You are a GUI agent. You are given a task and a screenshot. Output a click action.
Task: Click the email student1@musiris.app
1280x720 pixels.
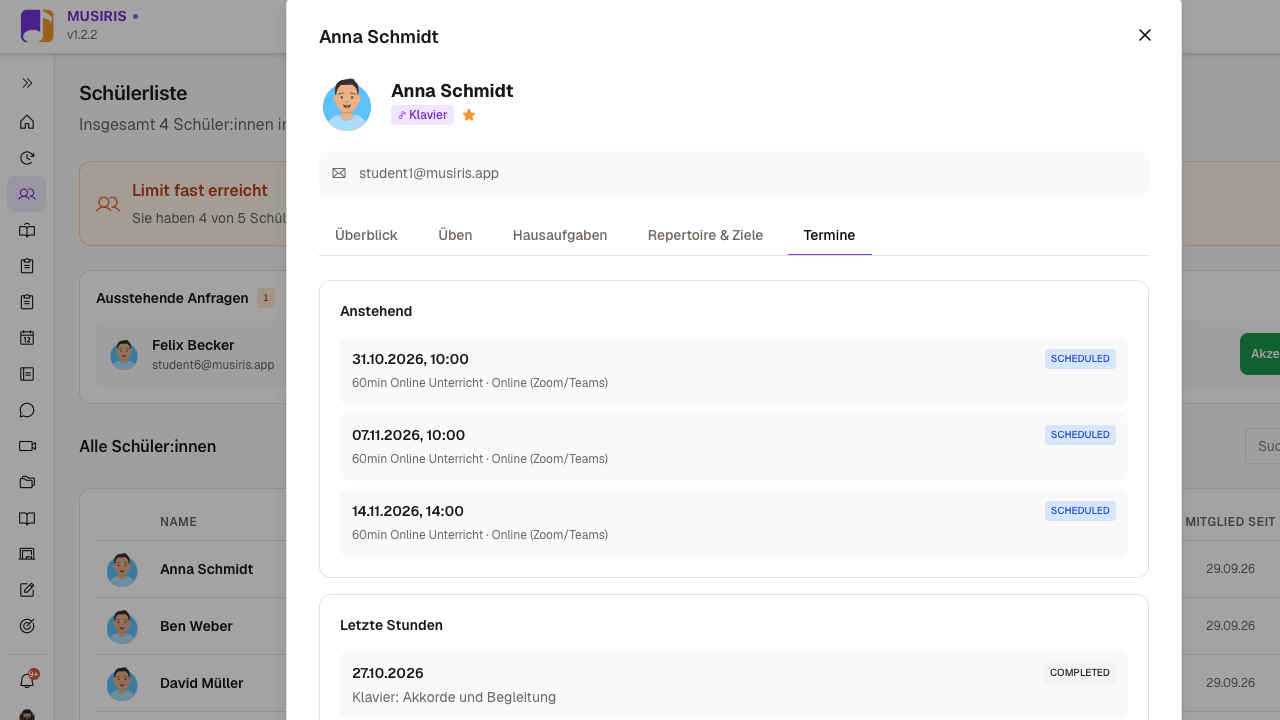(429, 173)
